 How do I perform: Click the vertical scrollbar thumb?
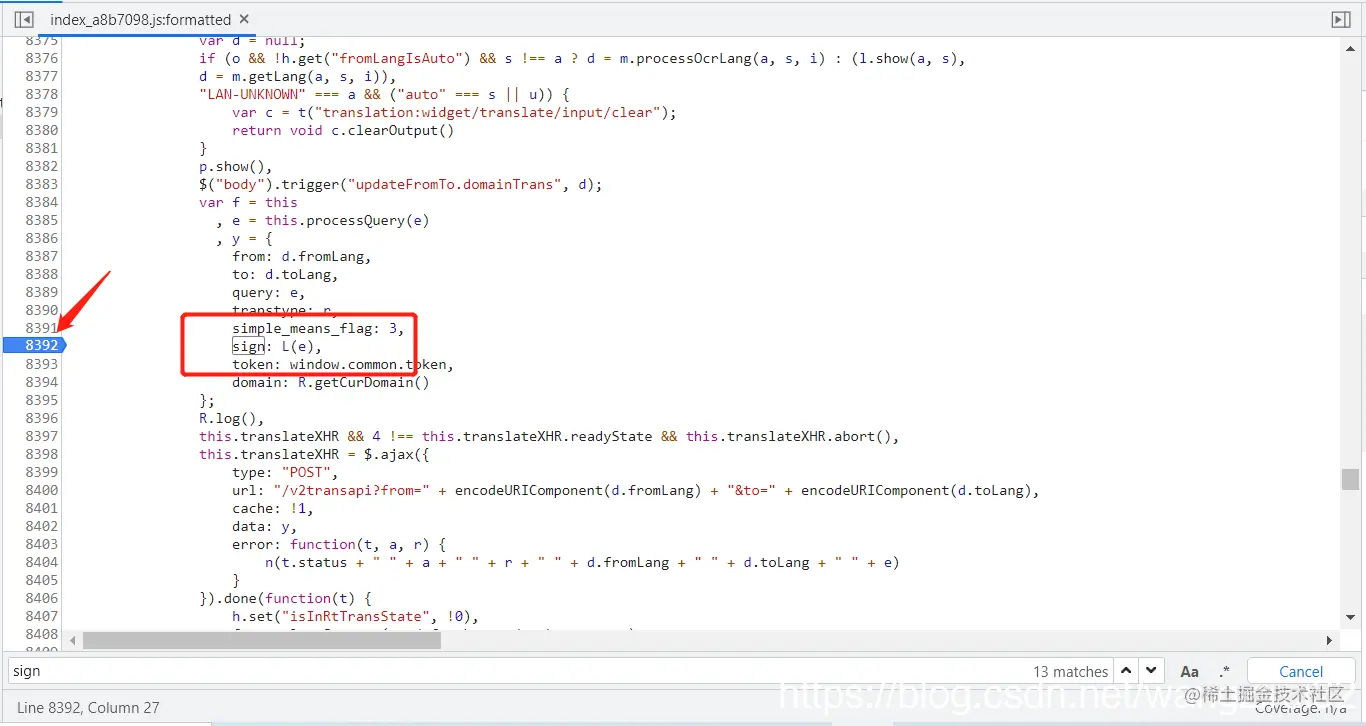pyautogui.click(x=1350, y=479)
